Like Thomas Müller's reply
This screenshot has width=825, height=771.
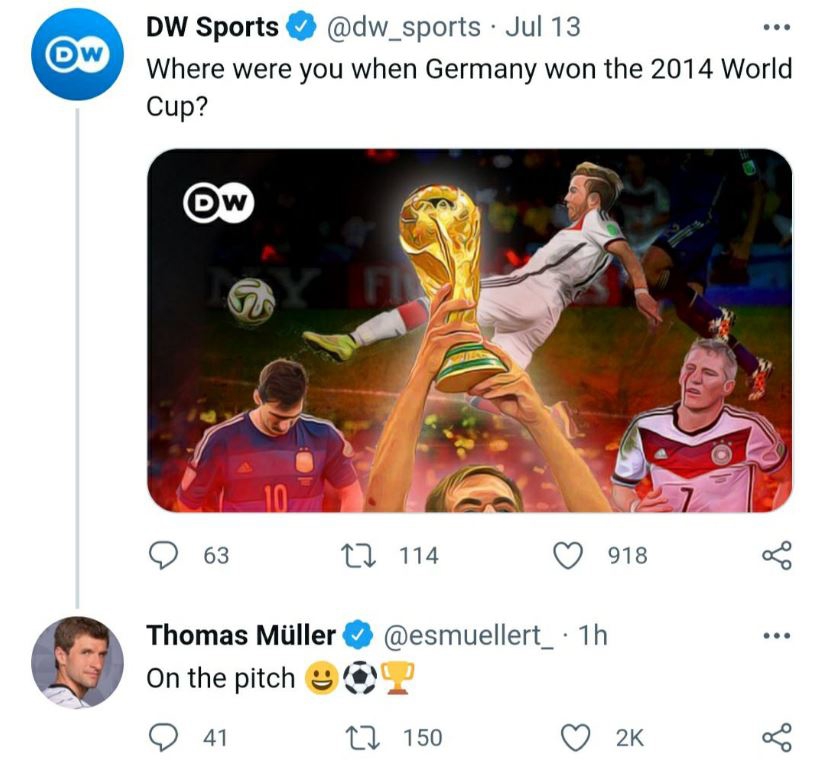pyautogui.click(x=574, y=737)
